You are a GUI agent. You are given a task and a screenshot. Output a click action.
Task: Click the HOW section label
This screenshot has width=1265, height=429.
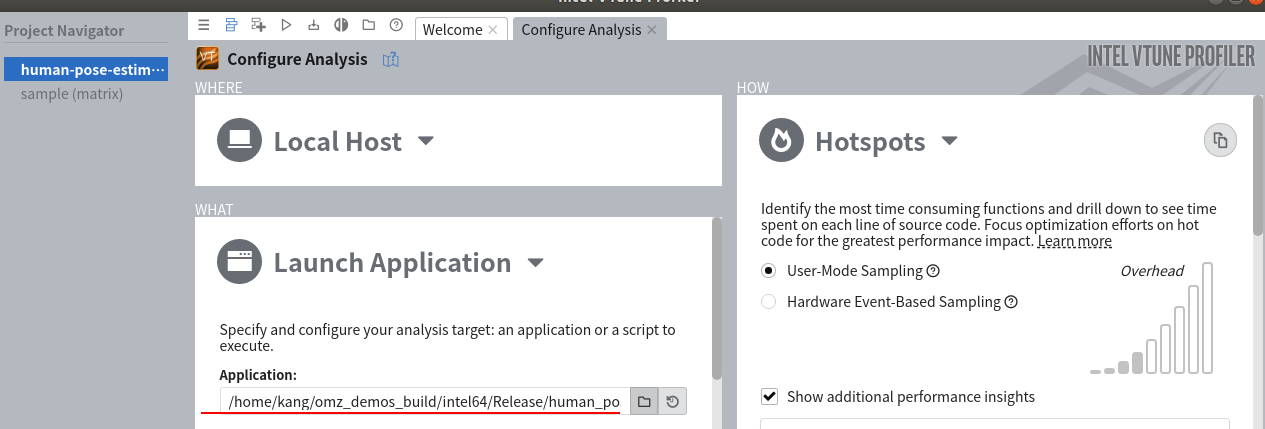(x=752, y=88)
